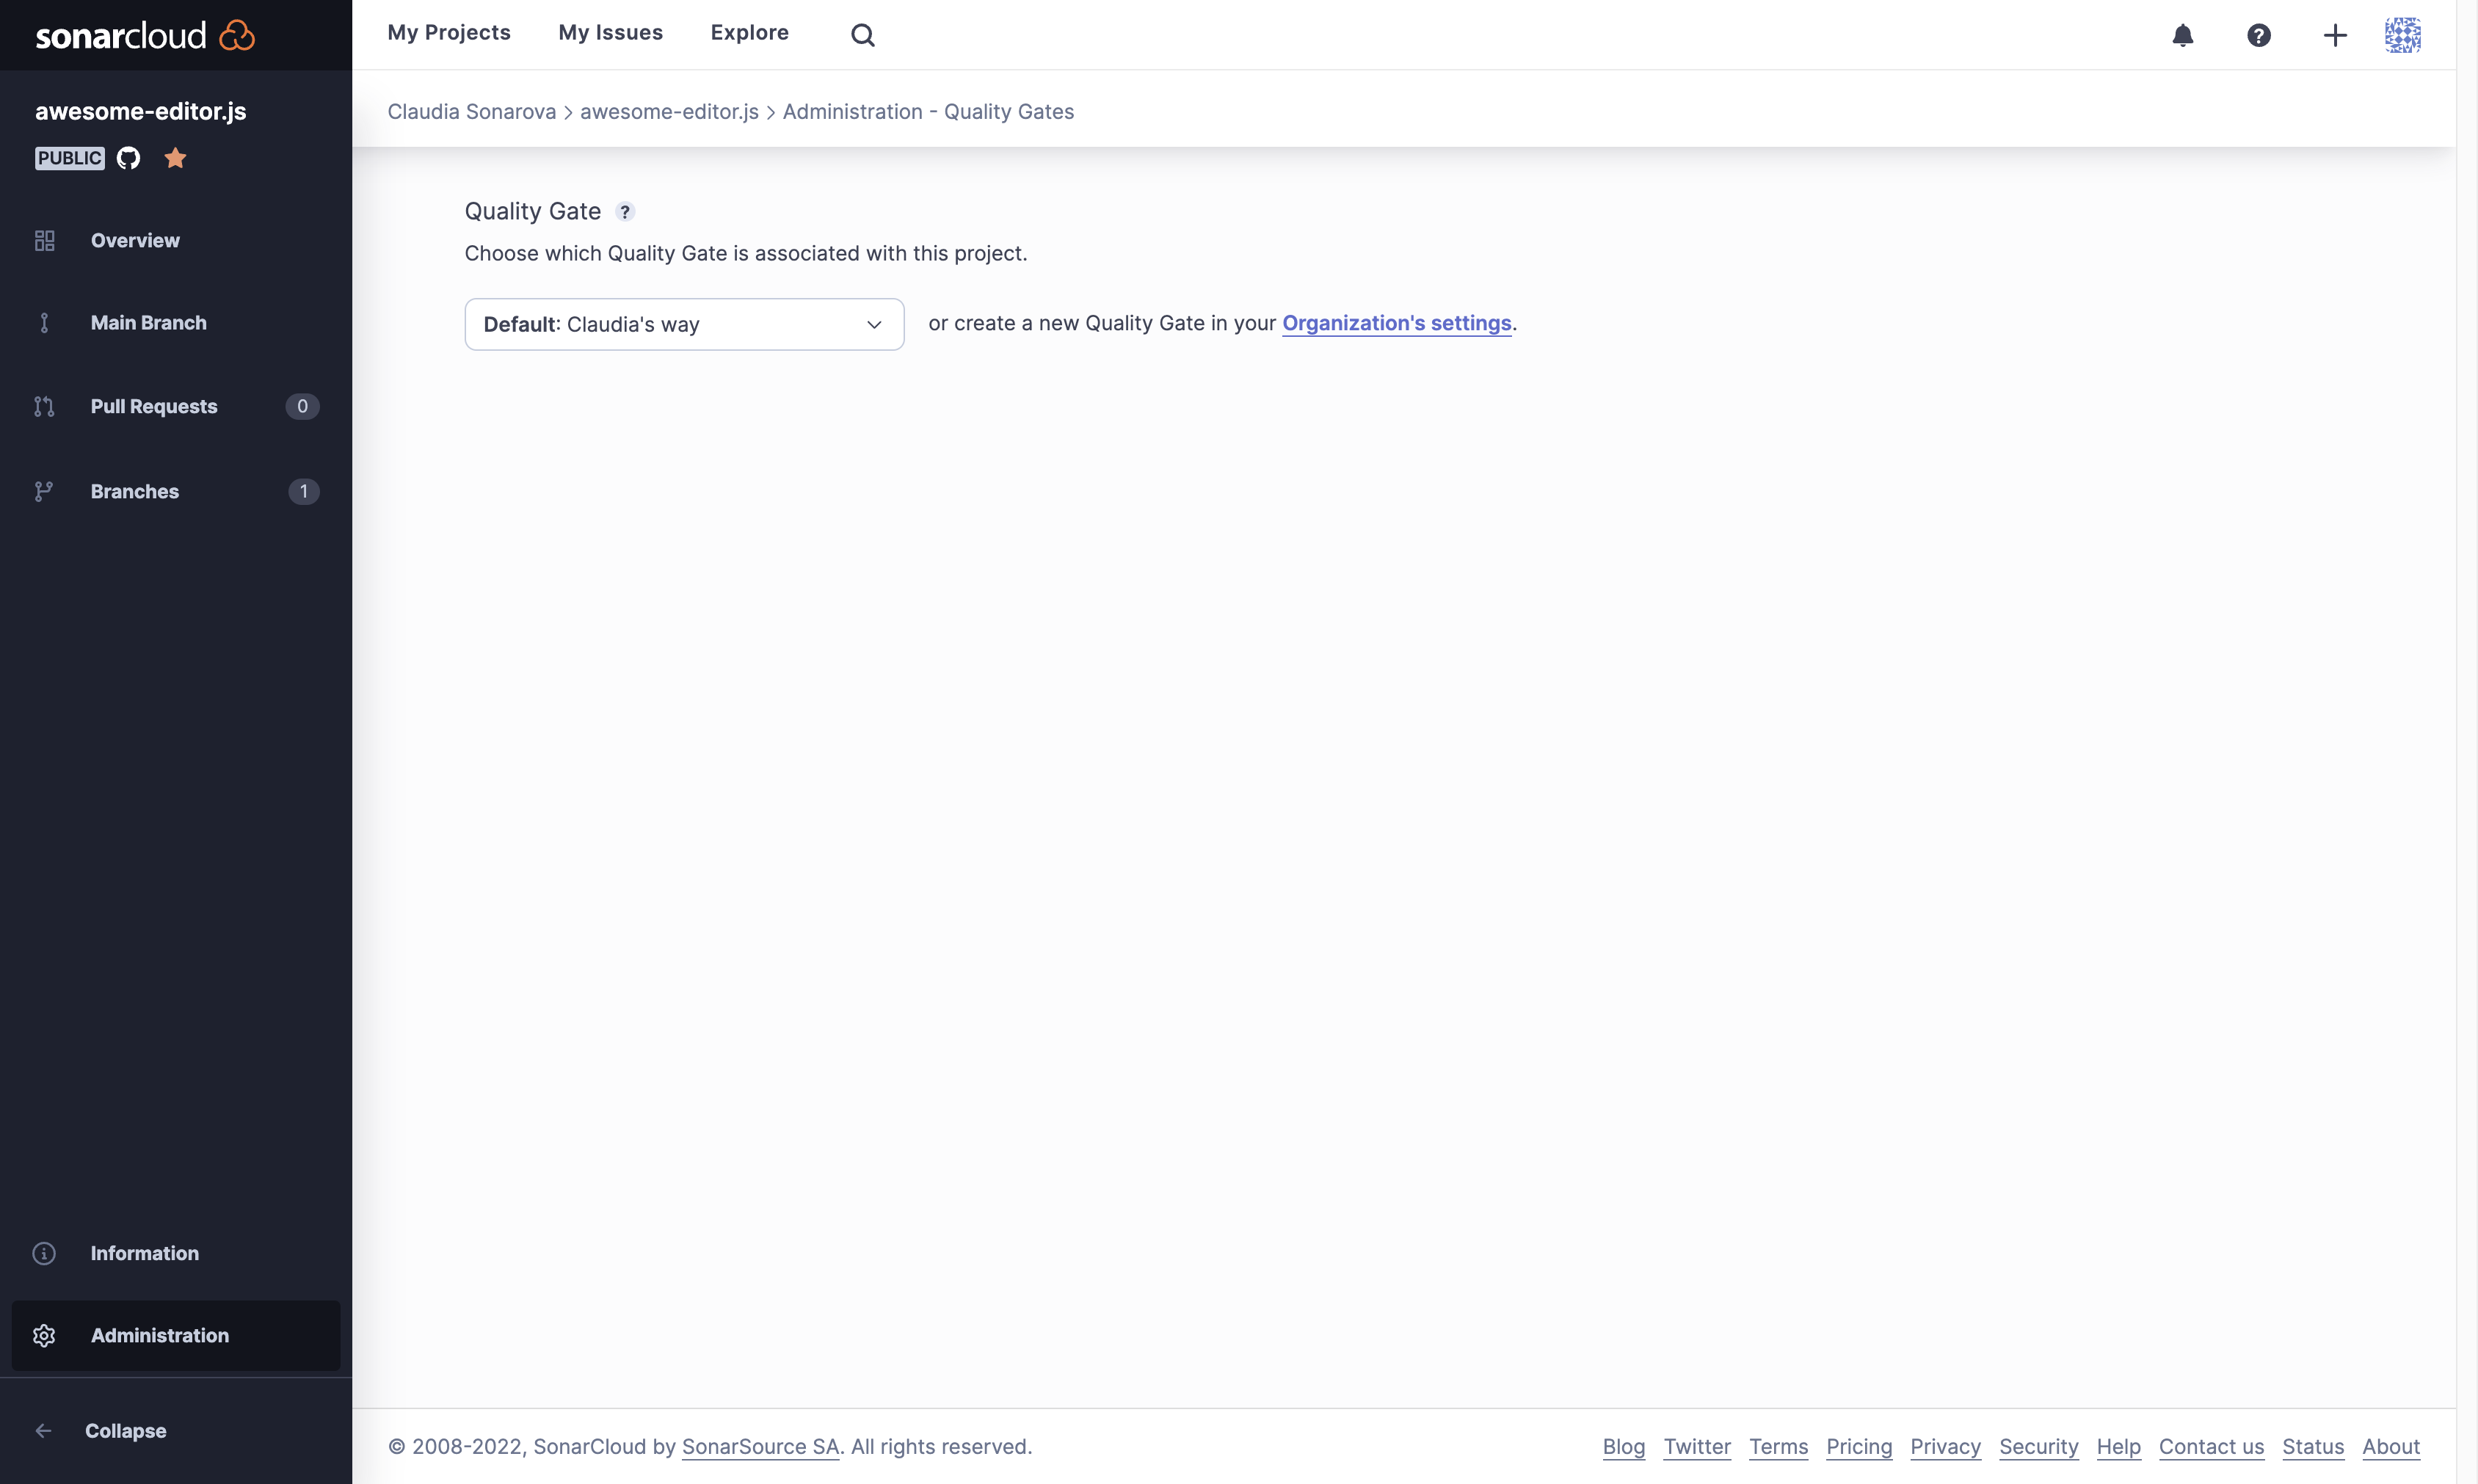Open the Privacy footer link
Viewport: 2478px width, 1484px height.
coord(1945,1447)
